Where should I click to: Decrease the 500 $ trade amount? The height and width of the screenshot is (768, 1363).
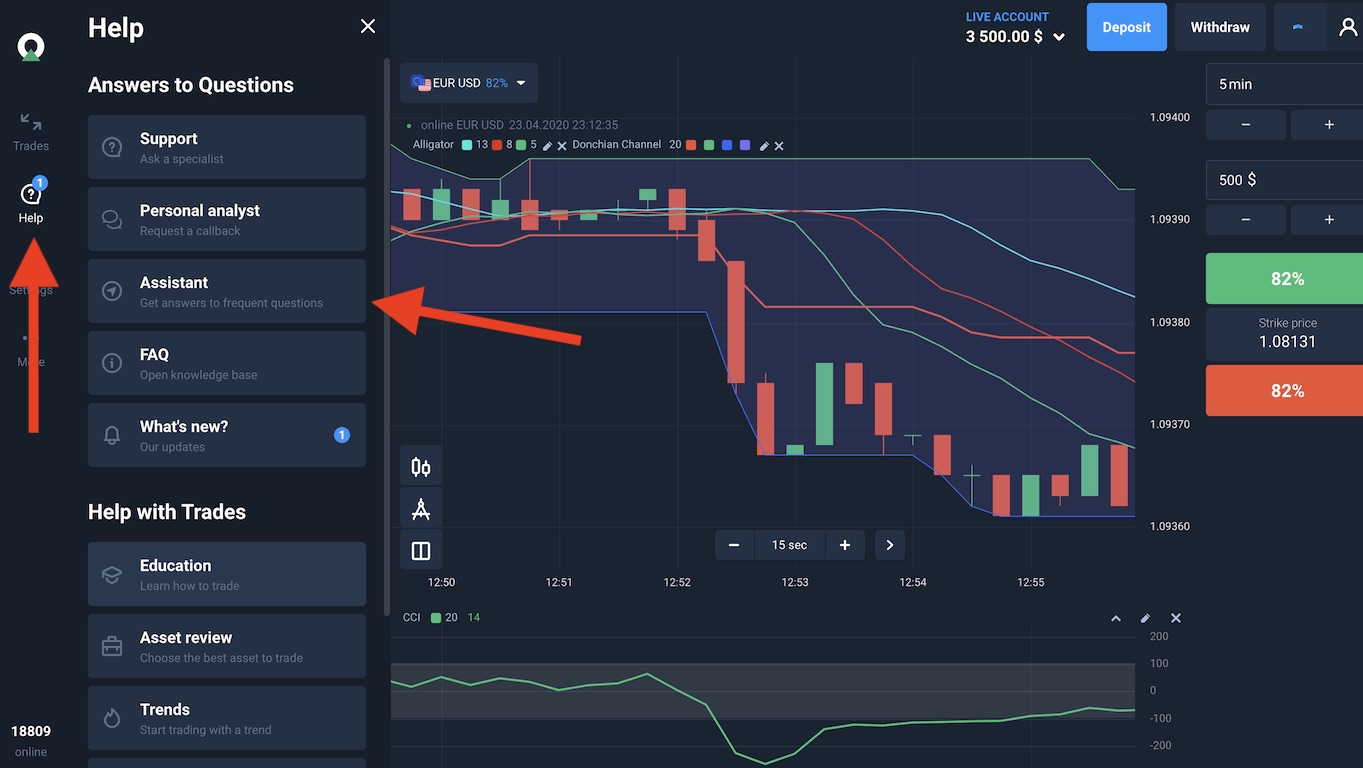click(x=1245, y=219)
